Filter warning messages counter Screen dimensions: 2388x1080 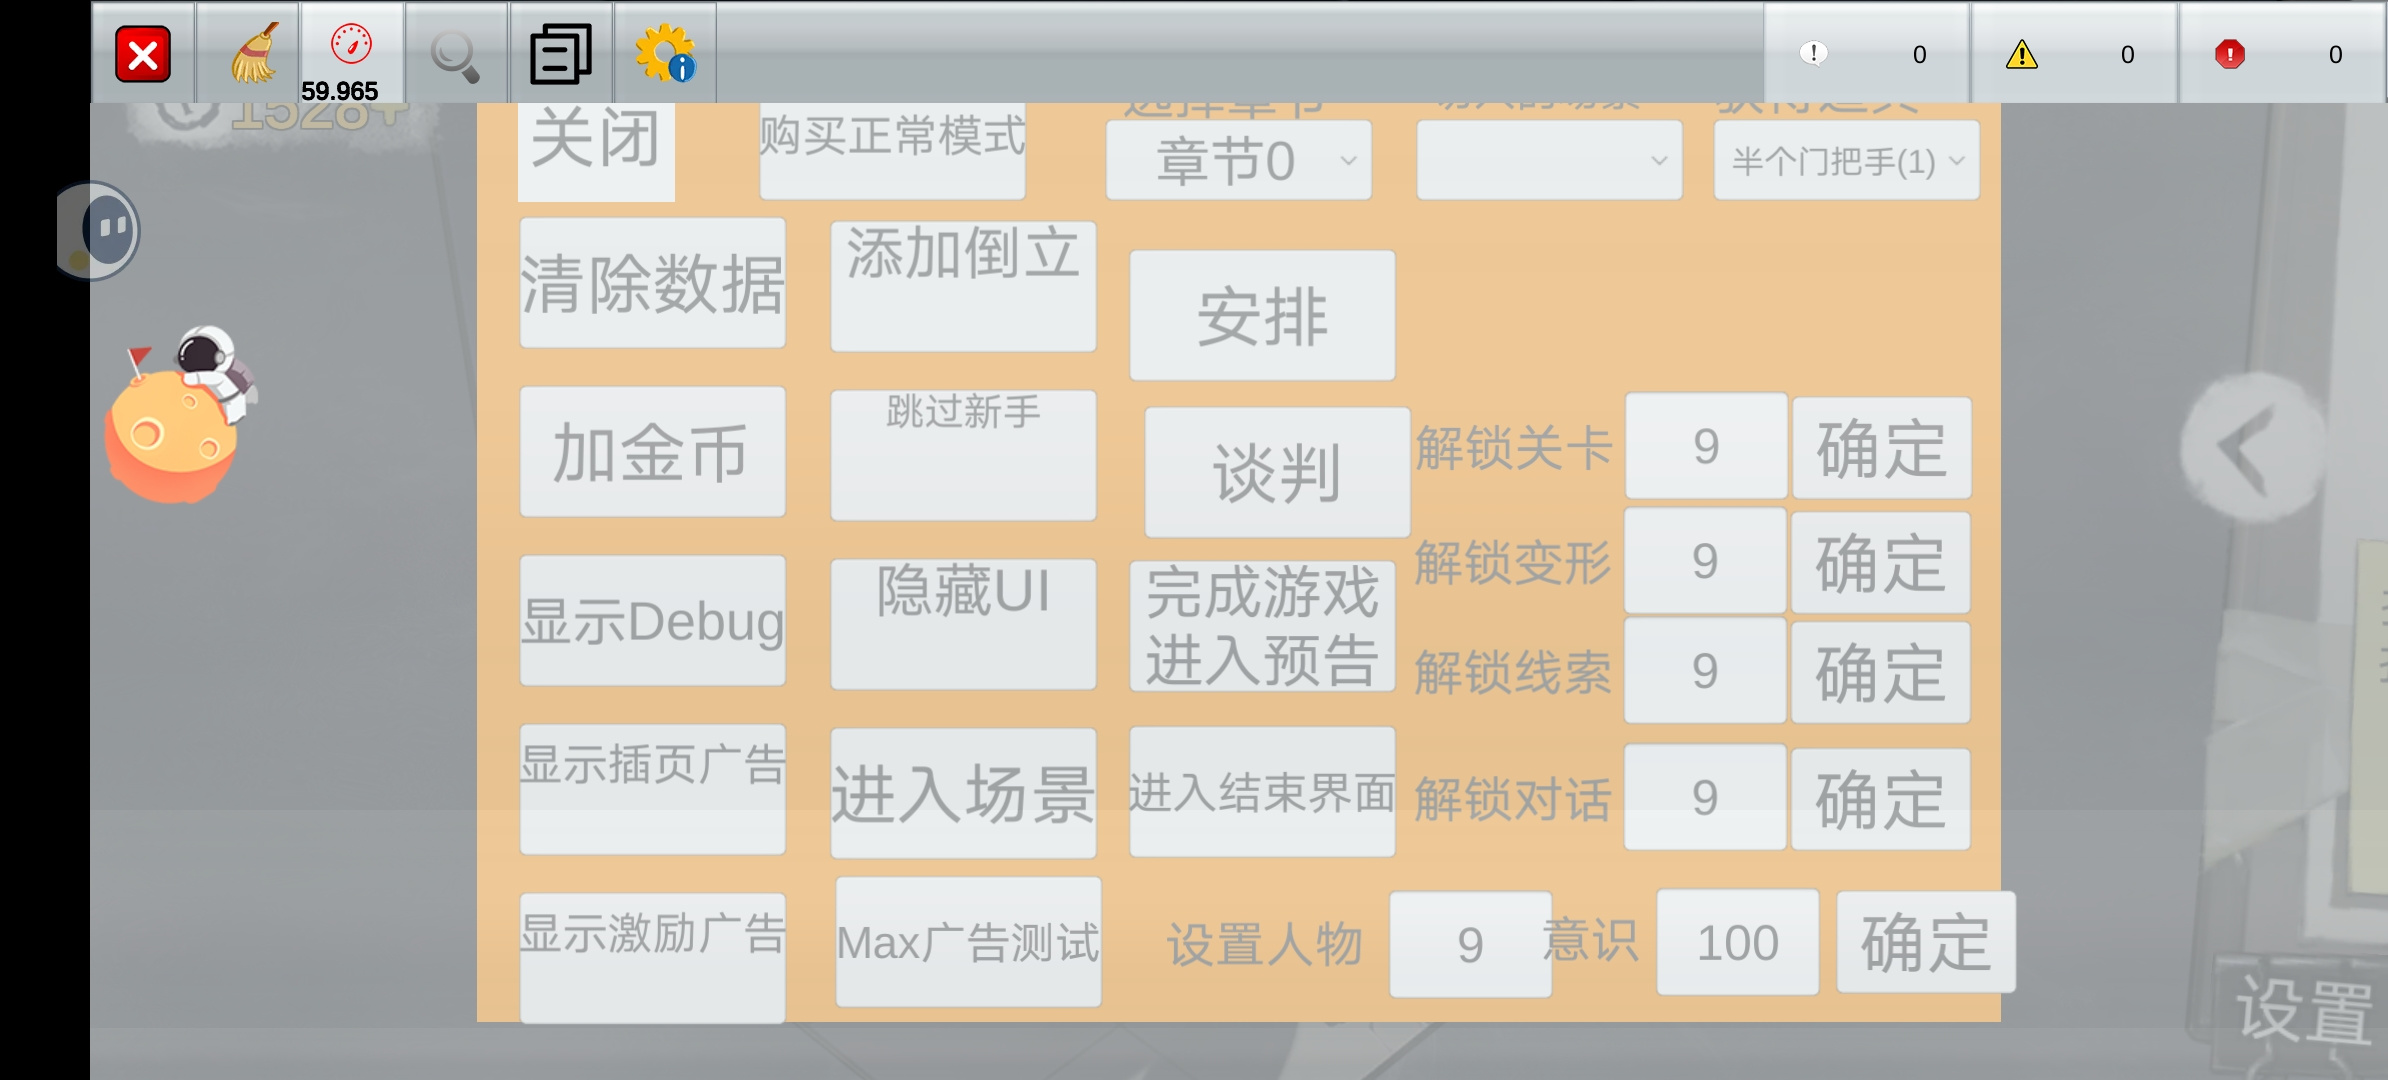[2074, 54]
